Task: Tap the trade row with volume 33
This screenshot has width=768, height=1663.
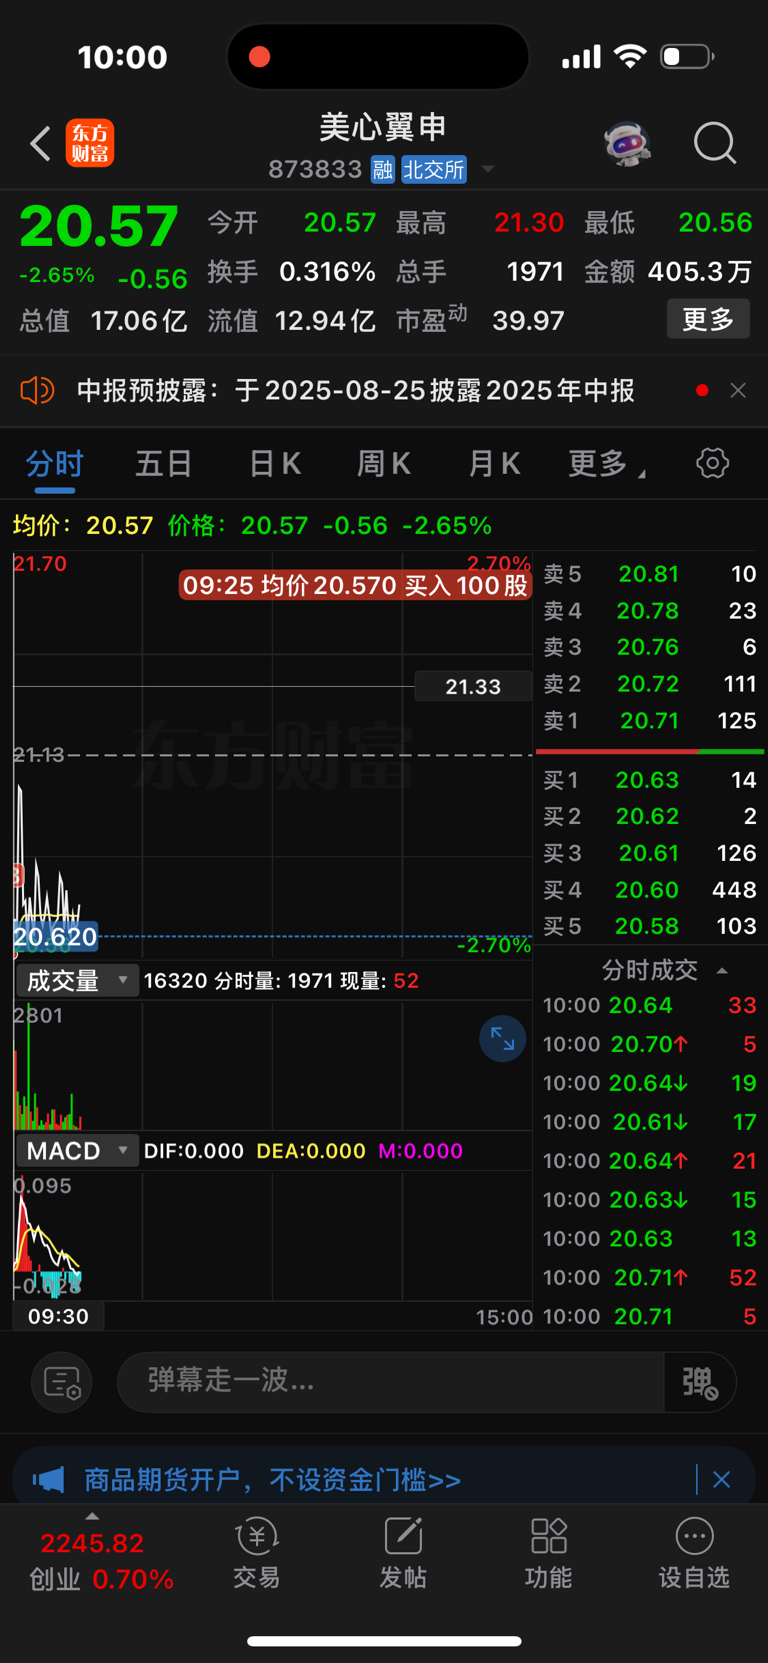Action: pos(650,1005)
